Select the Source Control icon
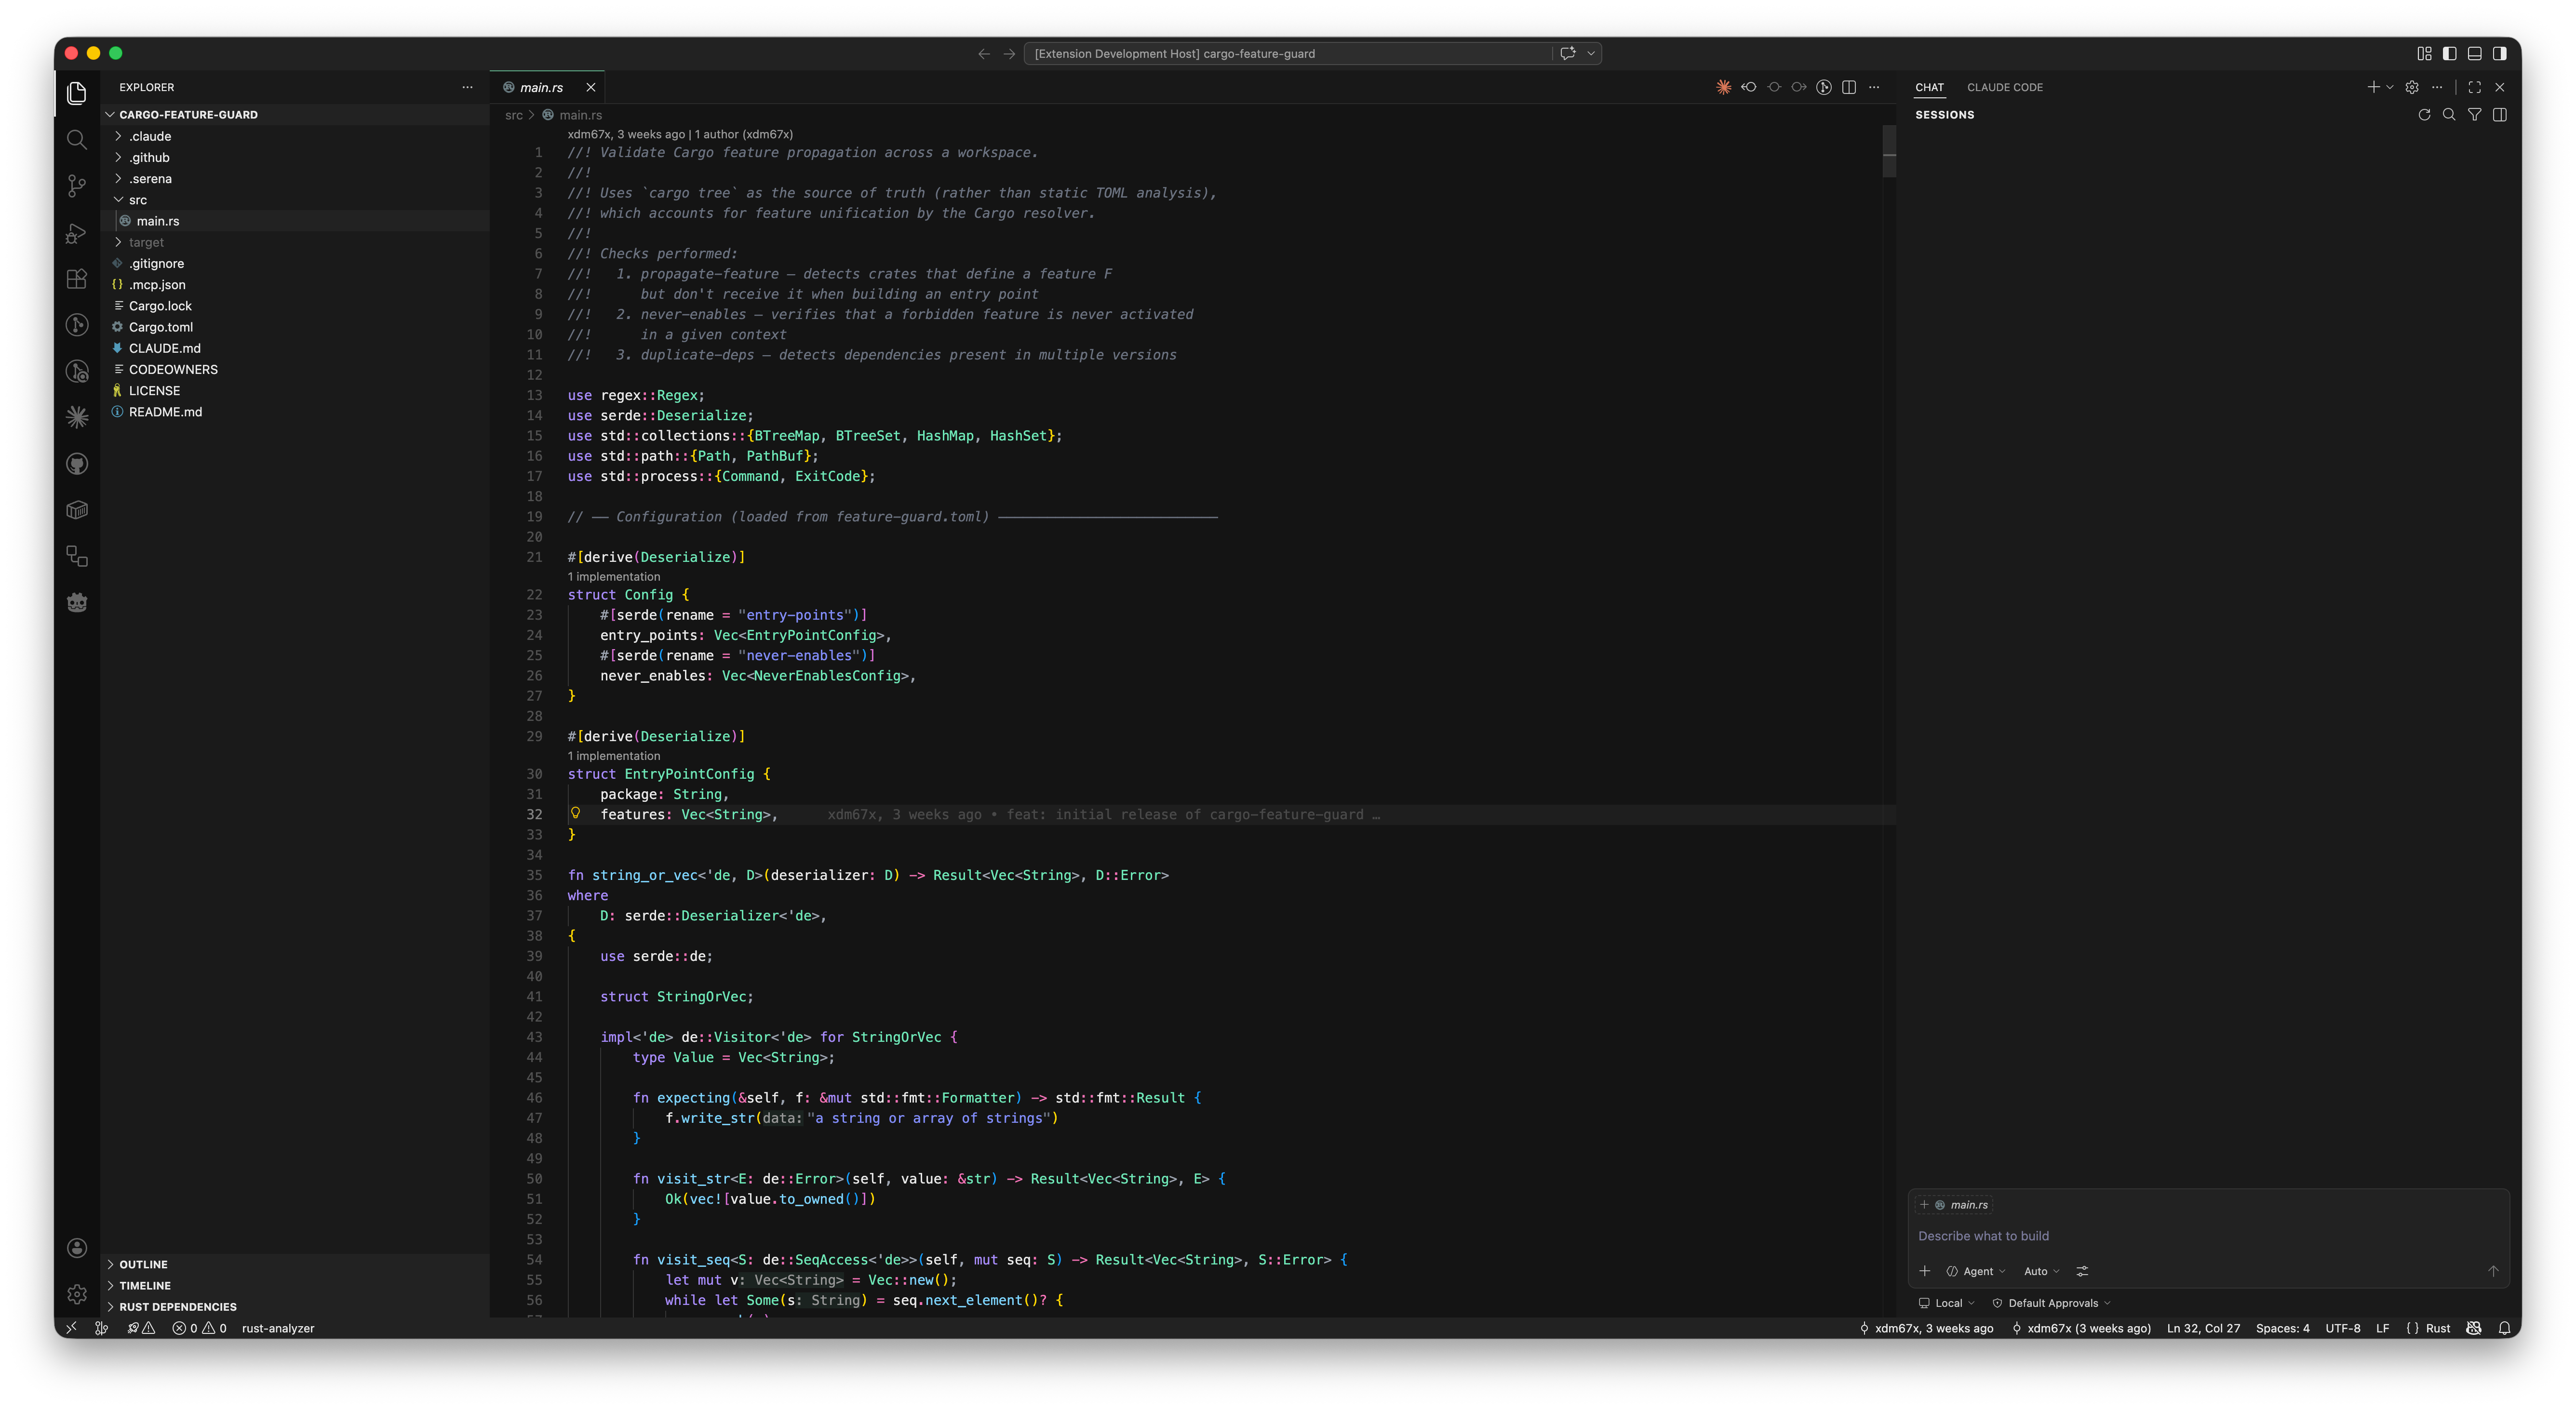Image resolution: width=2576 pixels, height=1410 pixels. 76,186
